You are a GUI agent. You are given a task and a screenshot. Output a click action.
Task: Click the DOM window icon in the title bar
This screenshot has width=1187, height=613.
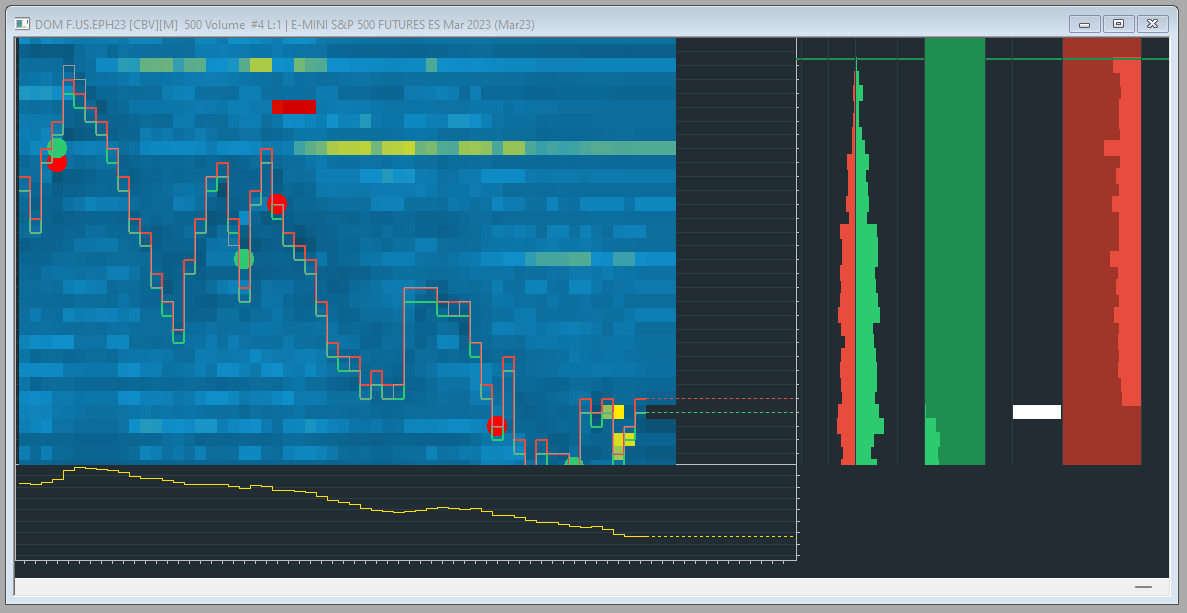[22, 24]
